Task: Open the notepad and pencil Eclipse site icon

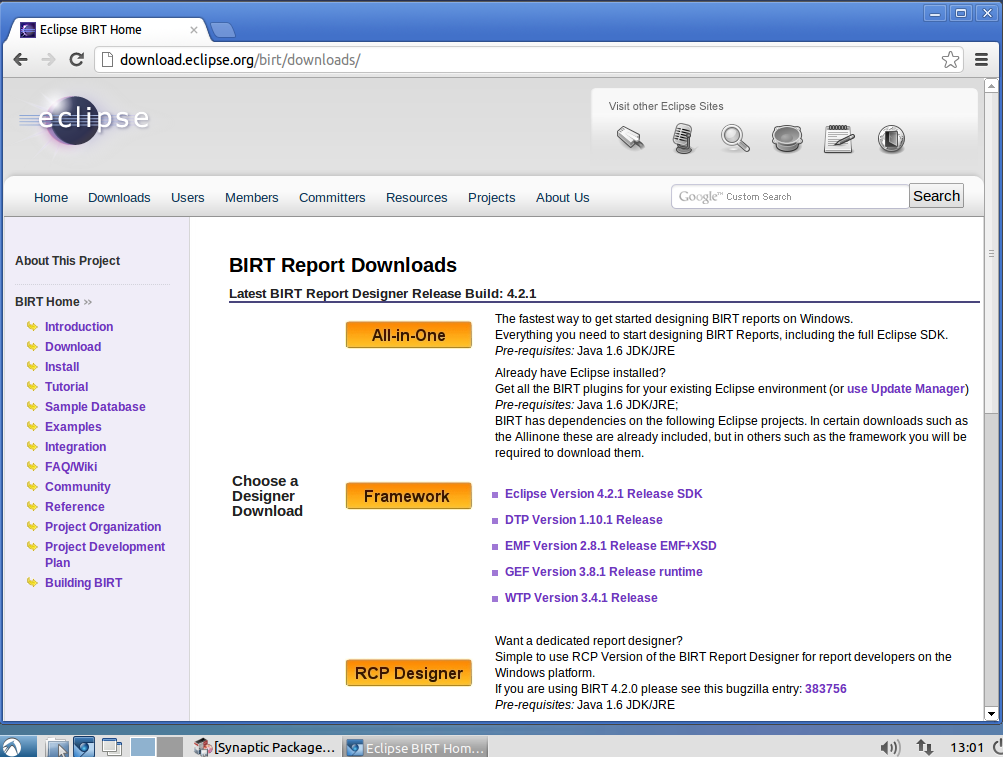Action: coord(839,138)
